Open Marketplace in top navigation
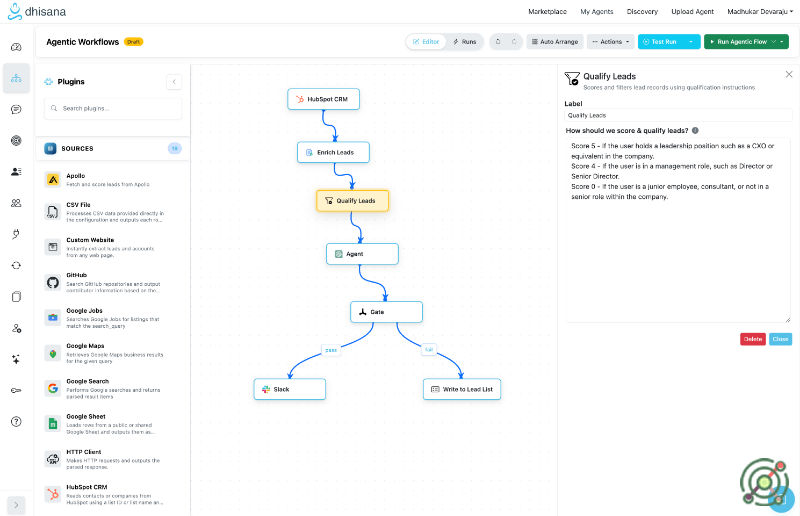The height and width of the screenshot is (516, 800). (x=546, y=11)
